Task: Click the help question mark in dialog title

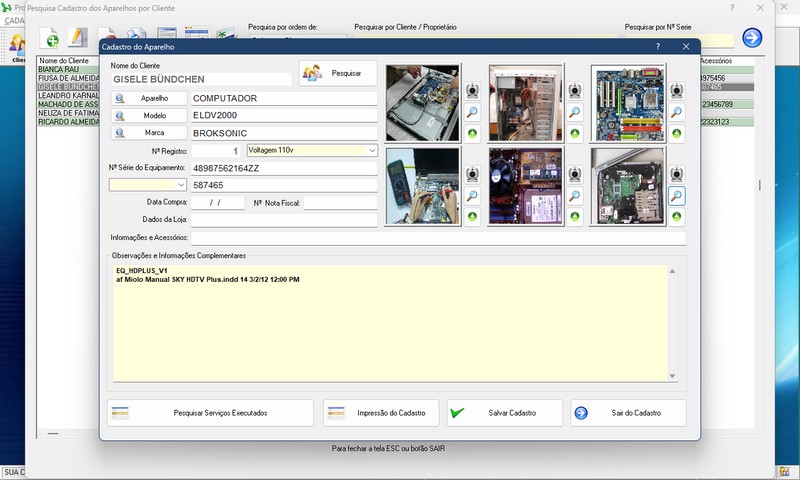Action: (657, 47)
